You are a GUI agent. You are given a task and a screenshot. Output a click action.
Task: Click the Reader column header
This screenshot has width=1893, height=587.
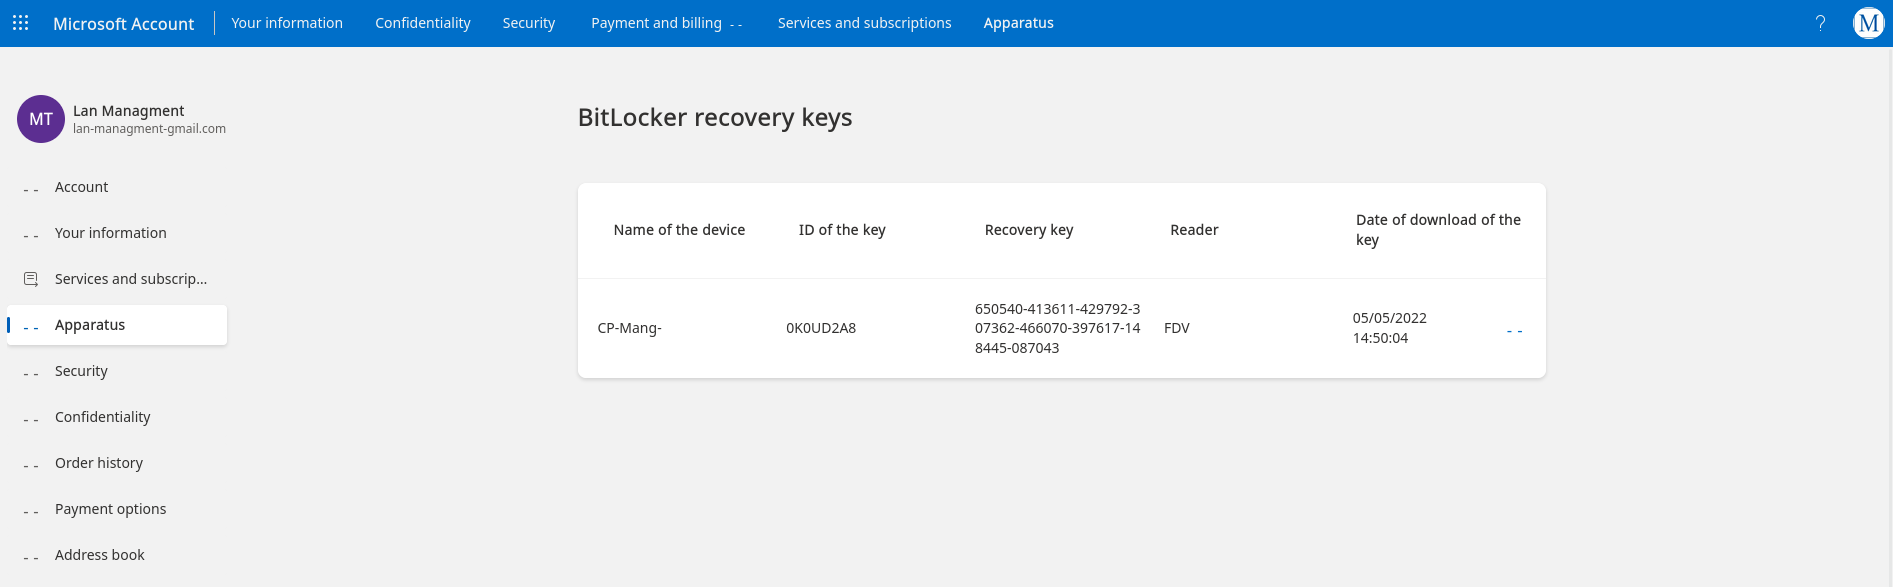coord(1194,230)
